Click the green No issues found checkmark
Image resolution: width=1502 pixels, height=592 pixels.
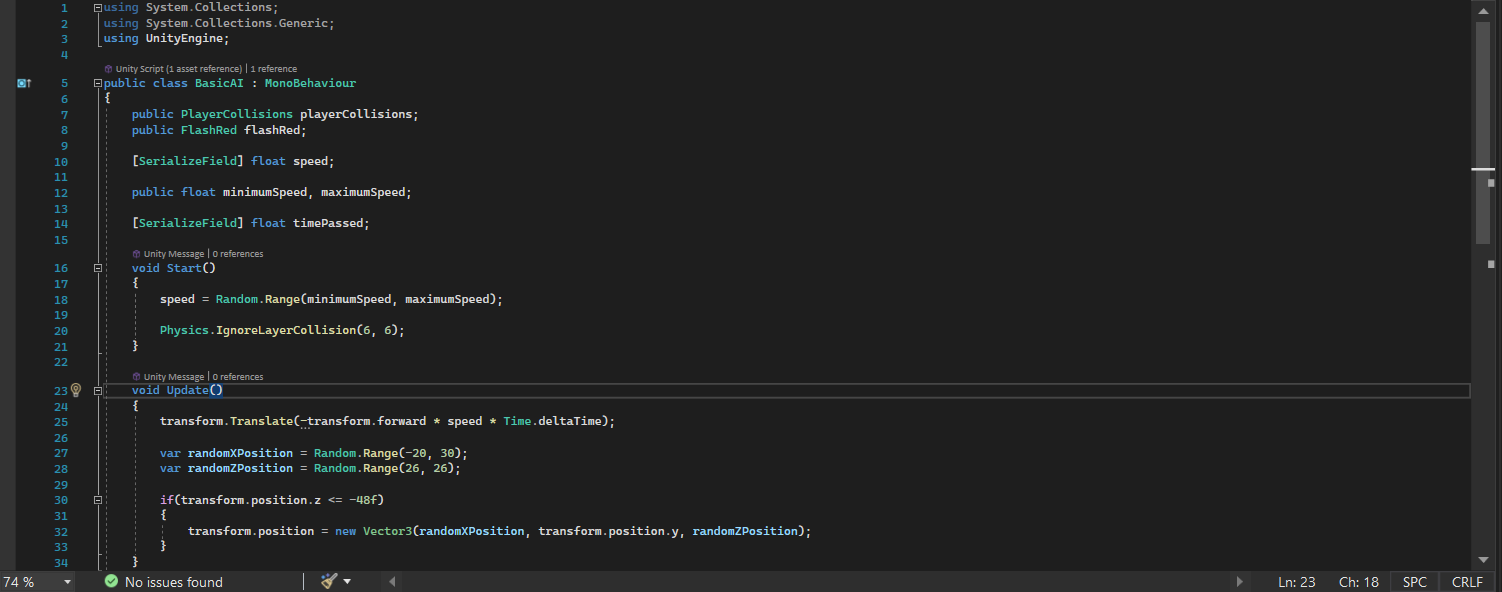pyautogui.click(x=111, y=582)
